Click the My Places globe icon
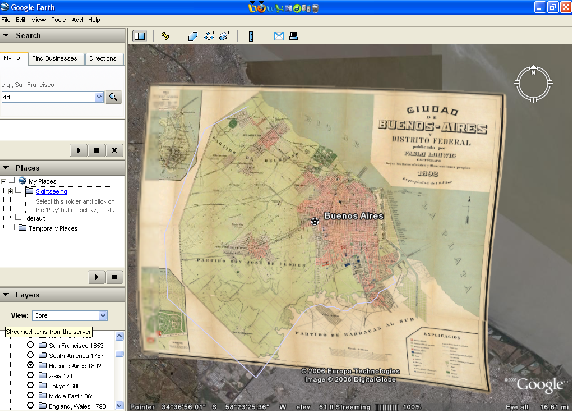 click(23, 181)
